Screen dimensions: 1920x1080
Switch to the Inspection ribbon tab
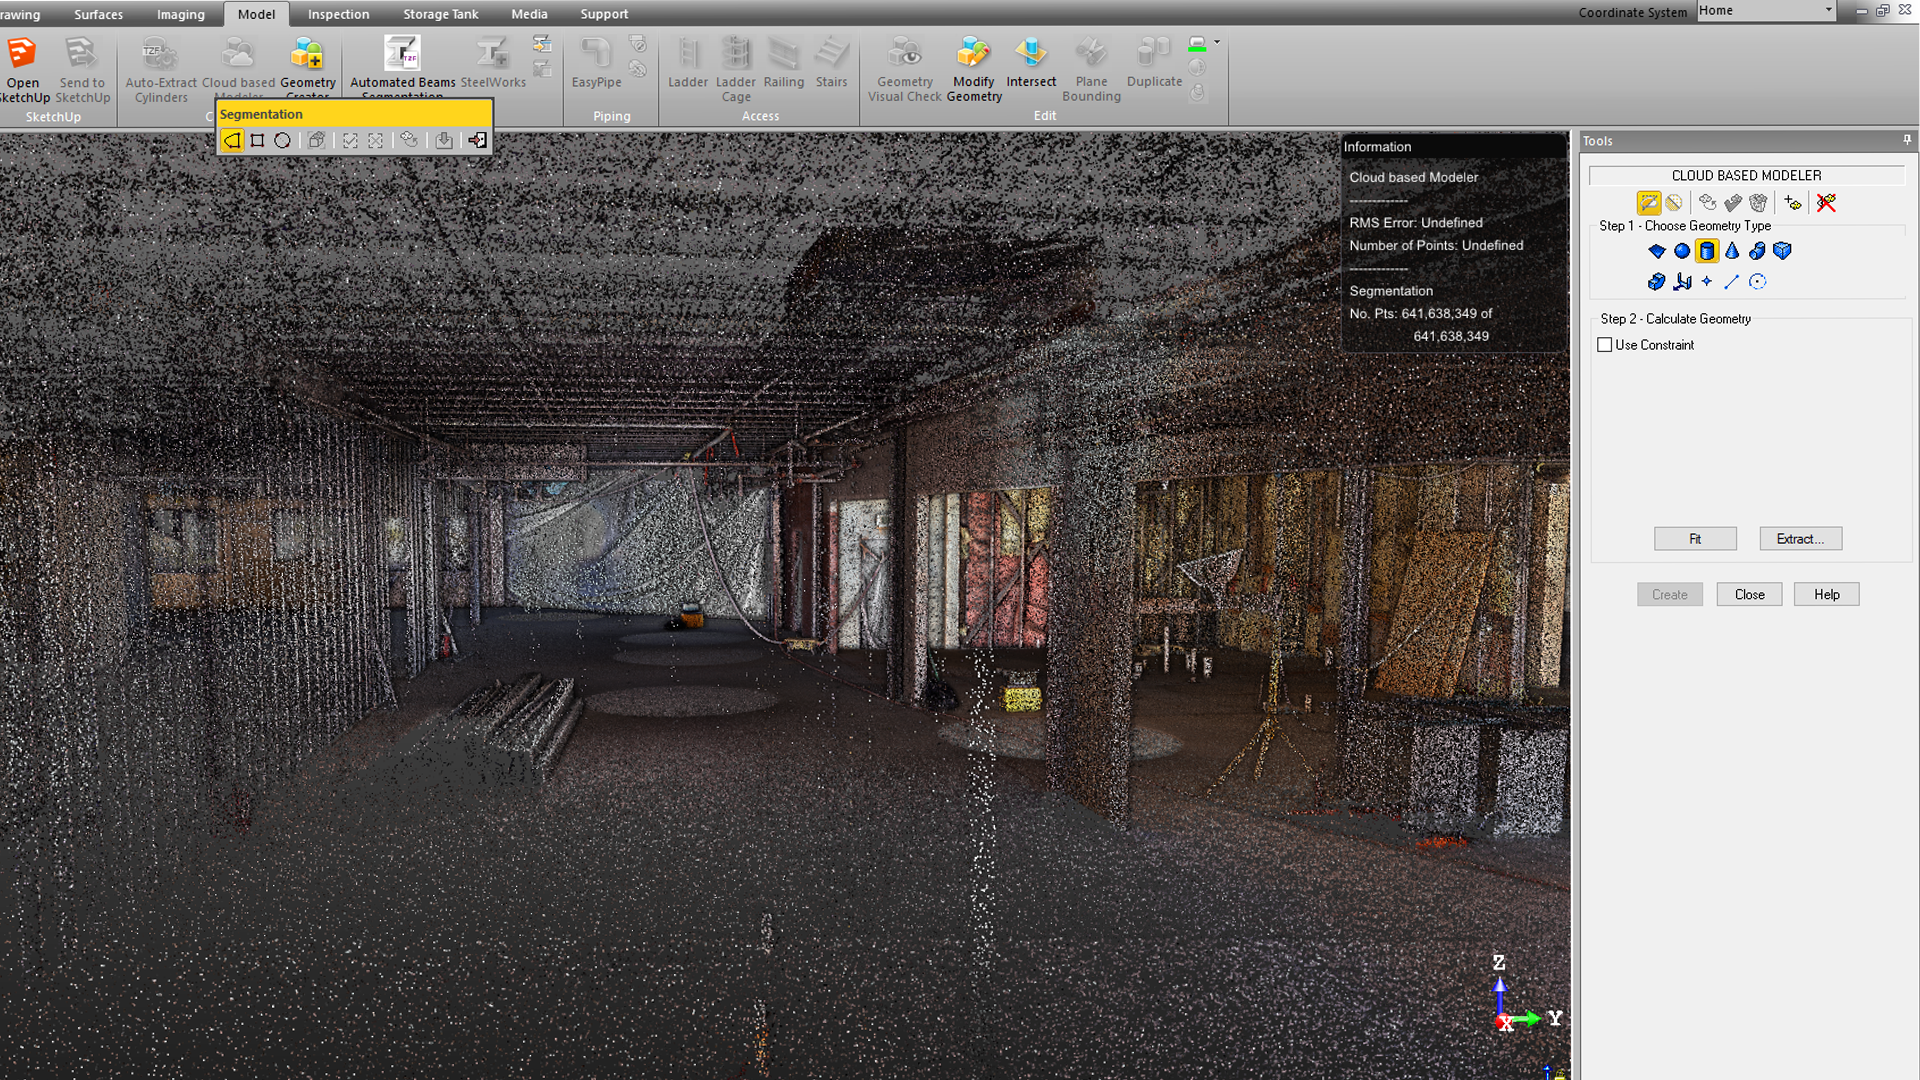pyautogui.click(x=338, y=14)
